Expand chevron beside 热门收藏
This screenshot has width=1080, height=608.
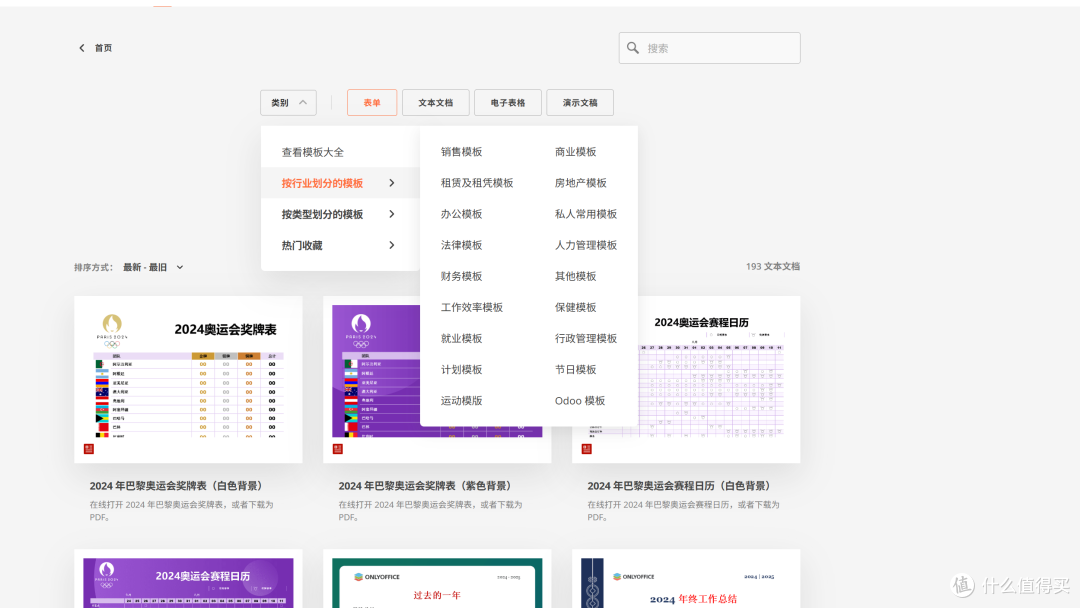392,245
